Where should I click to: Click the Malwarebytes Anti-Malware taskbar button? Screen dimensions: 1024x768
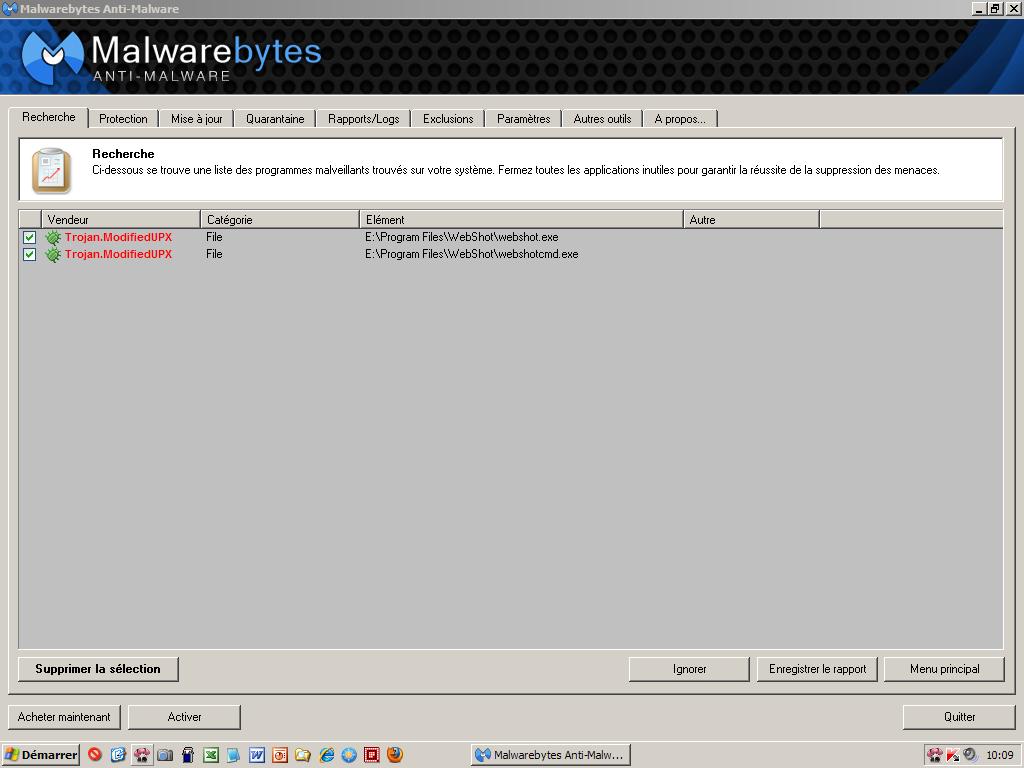tap(551, 755)
